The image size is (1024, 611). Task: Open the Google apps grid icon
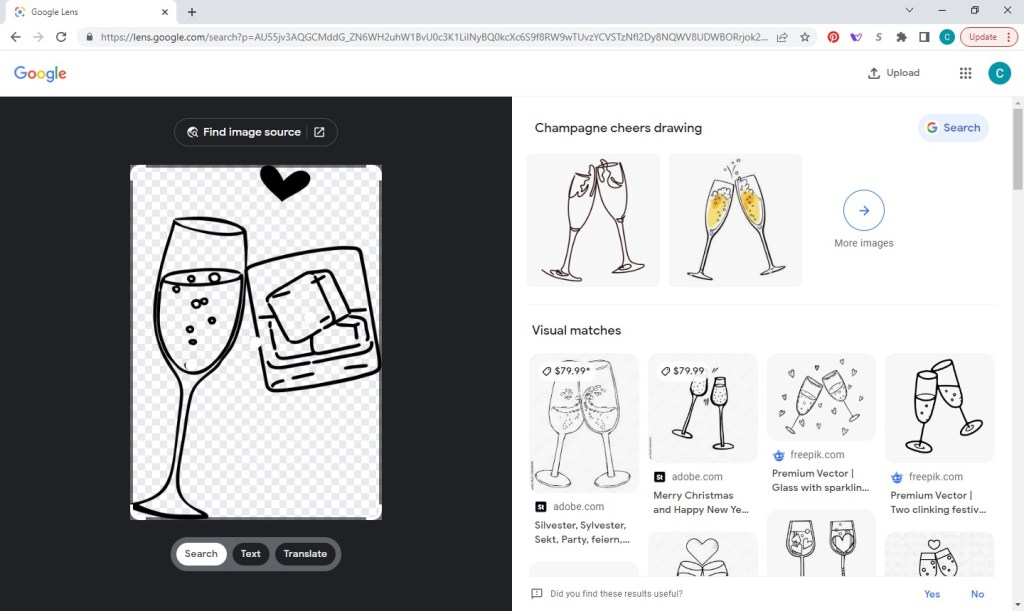coord(965,73)
